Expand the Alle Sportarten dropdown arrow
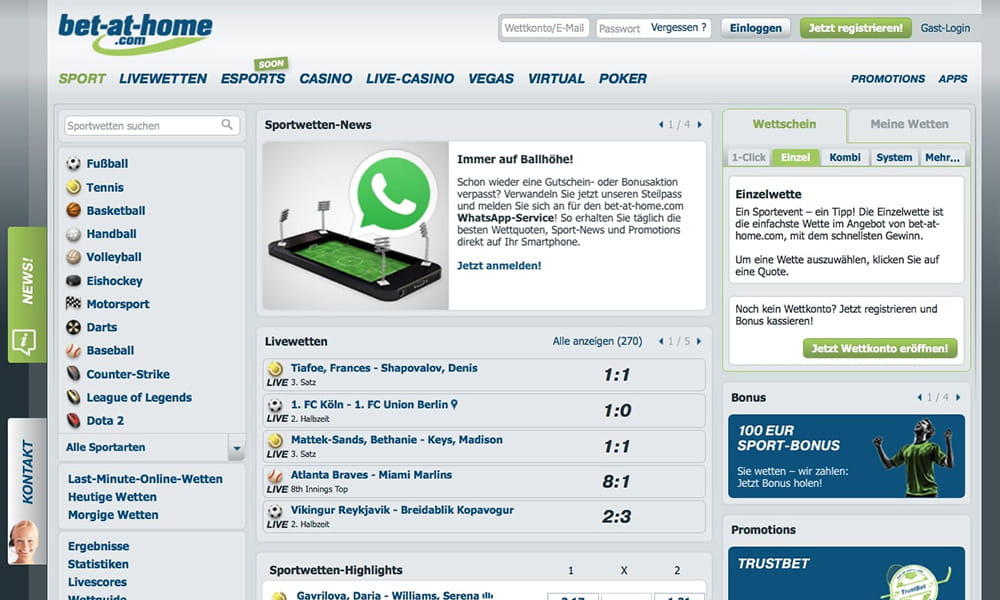The width and height of the screenshot is (1000, 600). pos(237,448)
